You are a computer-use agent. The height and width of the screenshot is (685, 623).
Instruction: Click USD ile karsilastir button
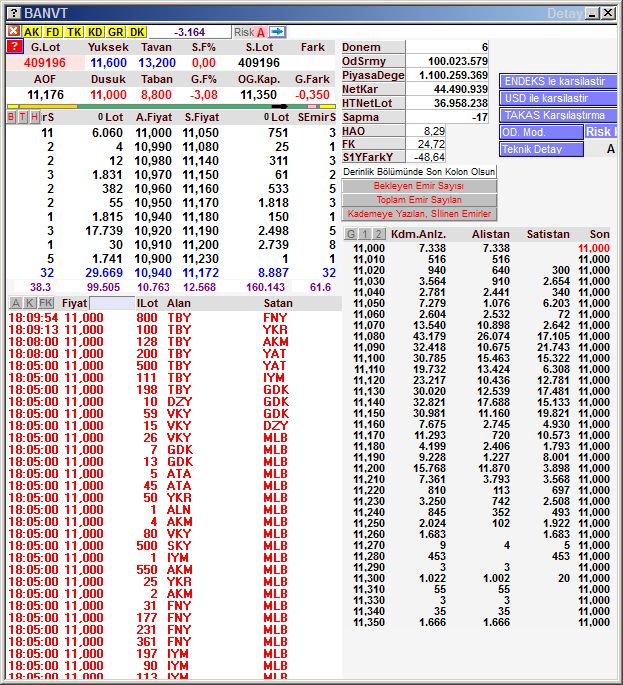coord(558,98)
